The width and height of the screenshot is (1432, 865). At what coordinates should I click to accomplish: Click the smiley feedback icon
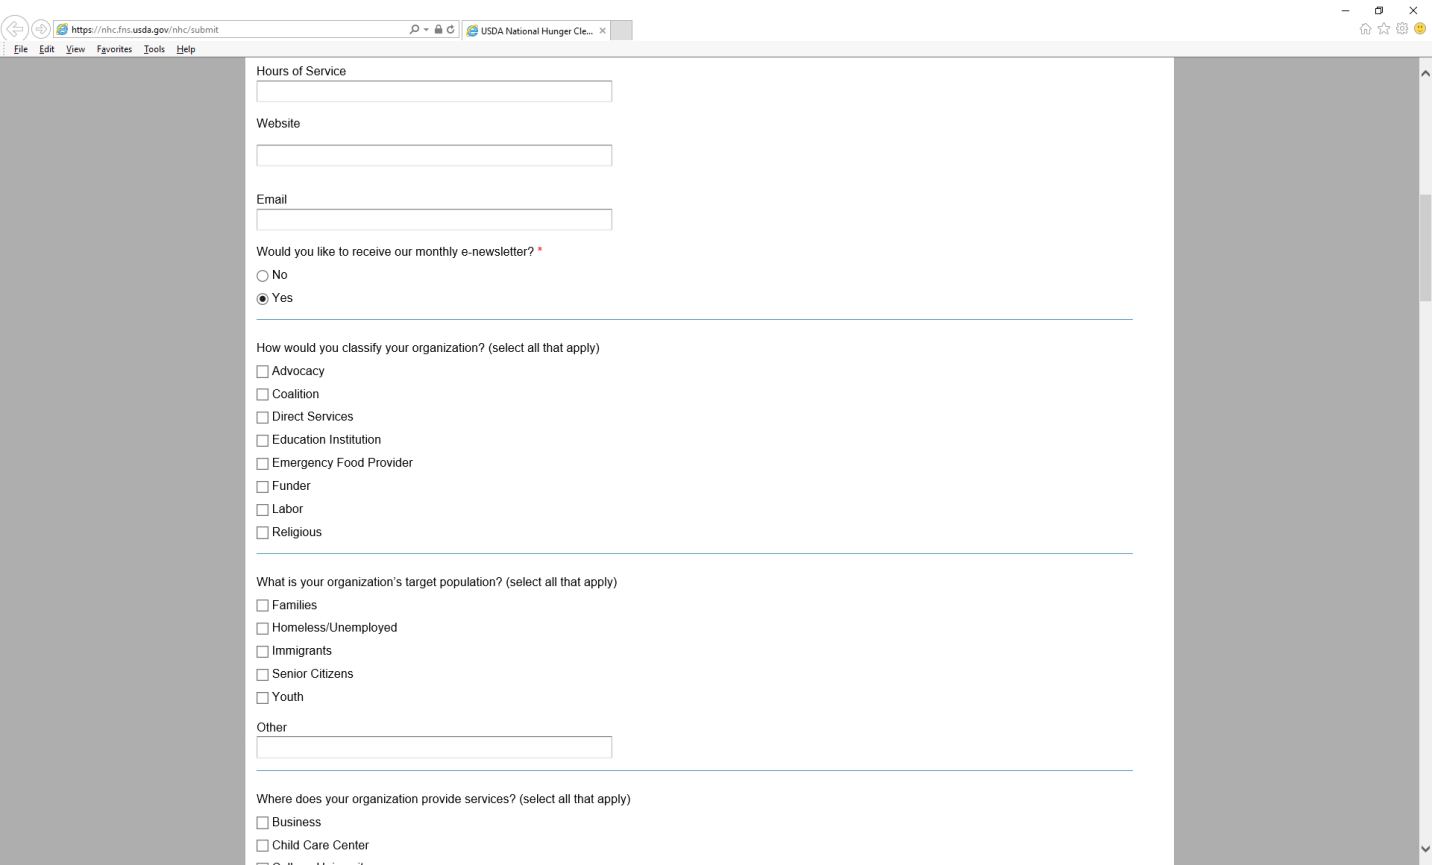1420,29
